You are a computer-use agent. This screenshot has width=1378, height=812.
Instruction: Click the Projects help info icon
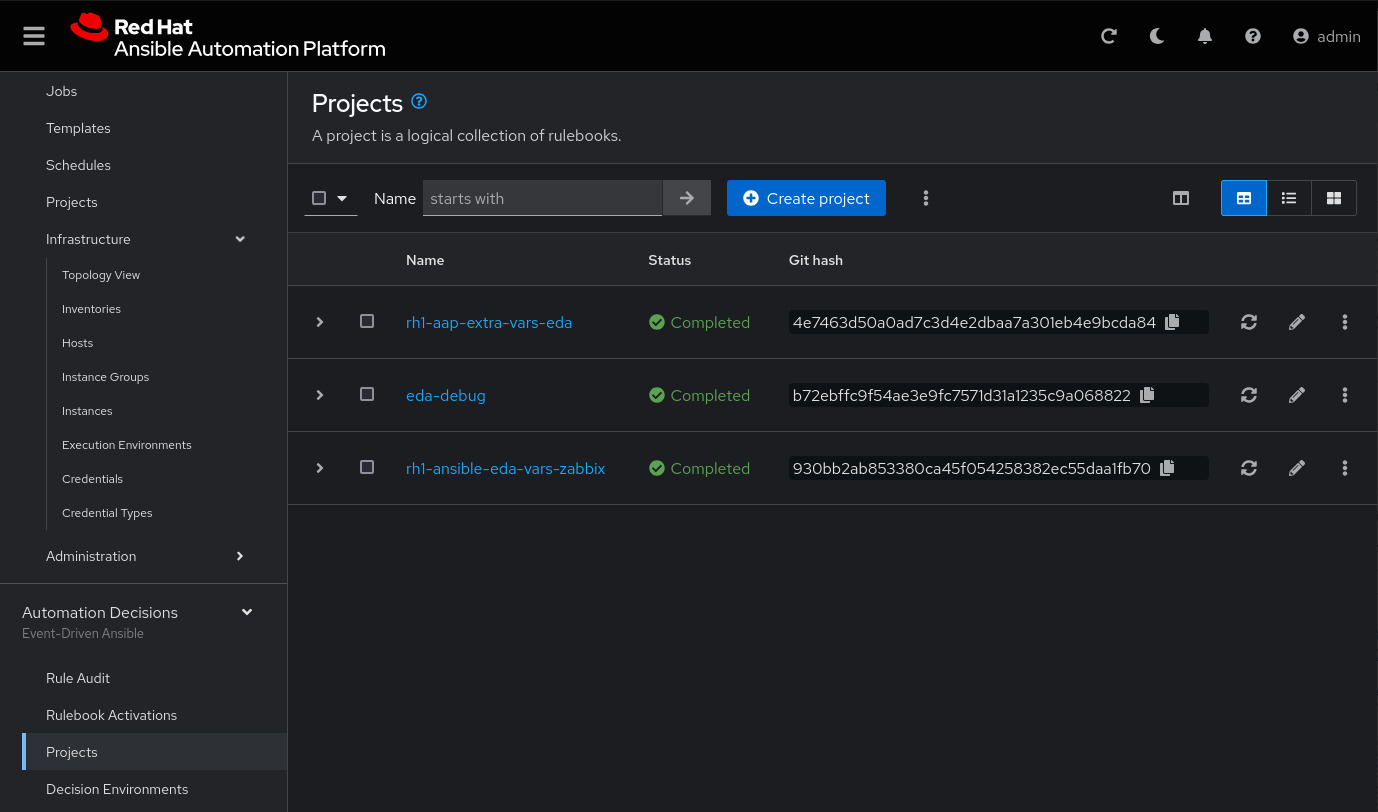click(420, 101)
